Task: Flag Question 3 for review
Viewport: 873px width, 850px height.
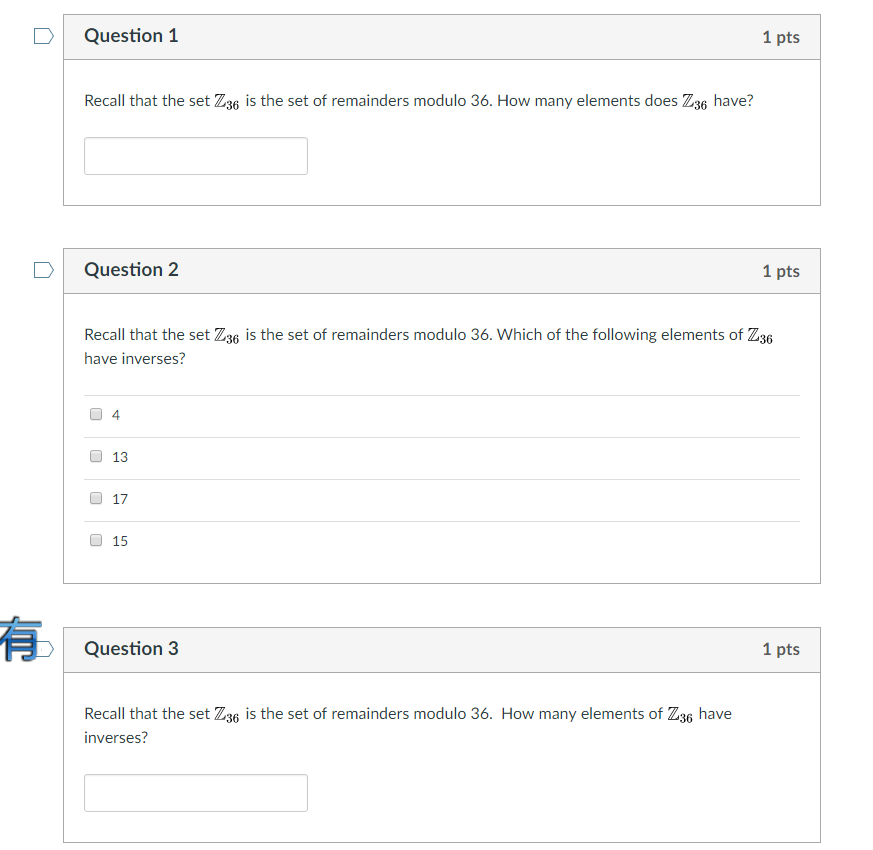Action: pos(42,649)
